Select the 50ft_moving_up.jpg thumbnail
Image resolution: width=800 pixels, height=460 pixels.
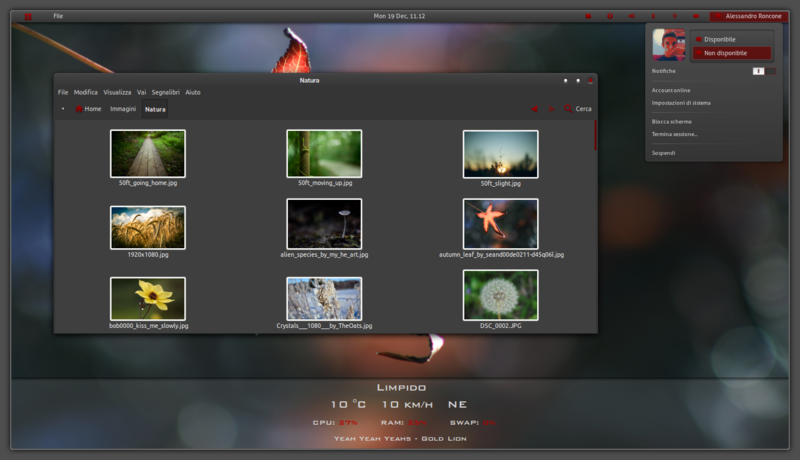coord(324,154)
